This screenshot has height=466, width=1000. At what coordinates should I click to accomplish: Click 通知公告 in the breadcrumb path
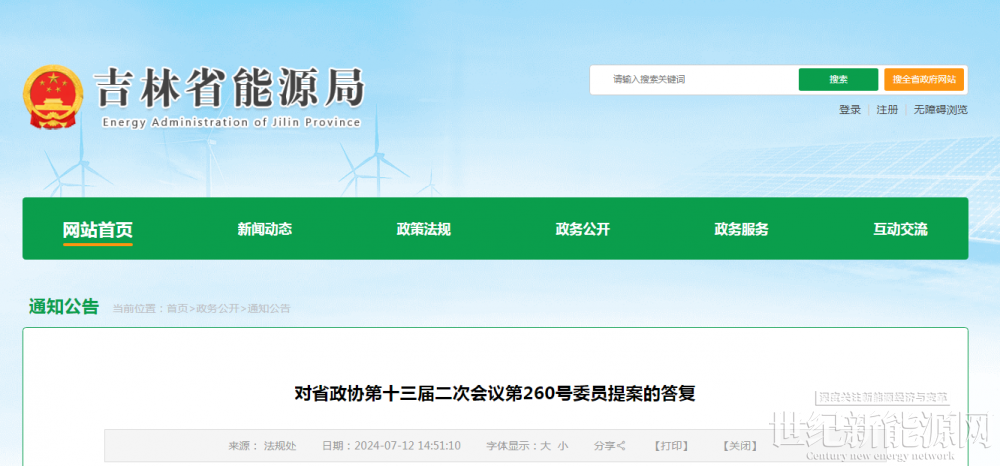[x=269, y=309]
